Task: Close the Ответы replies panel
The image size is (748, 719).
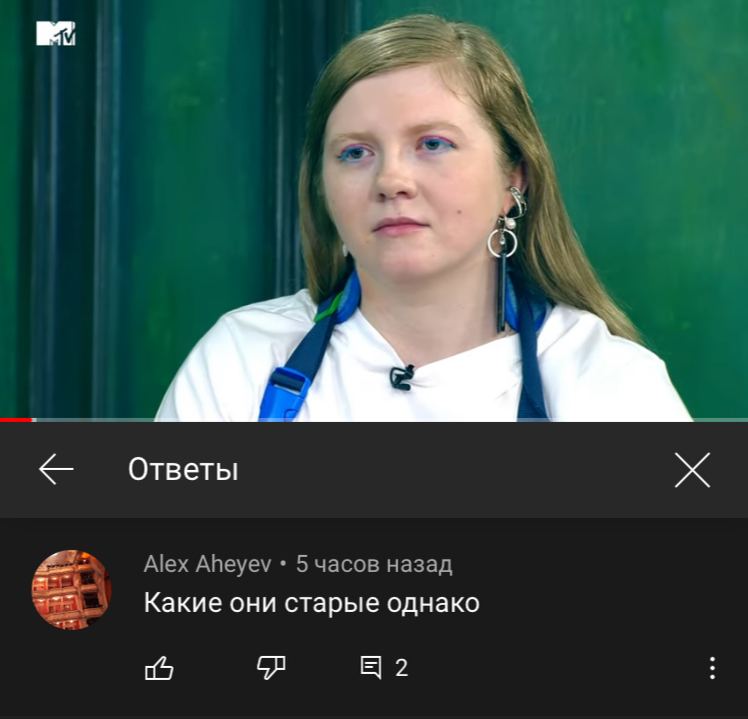Action: click(x=692, y=470)
